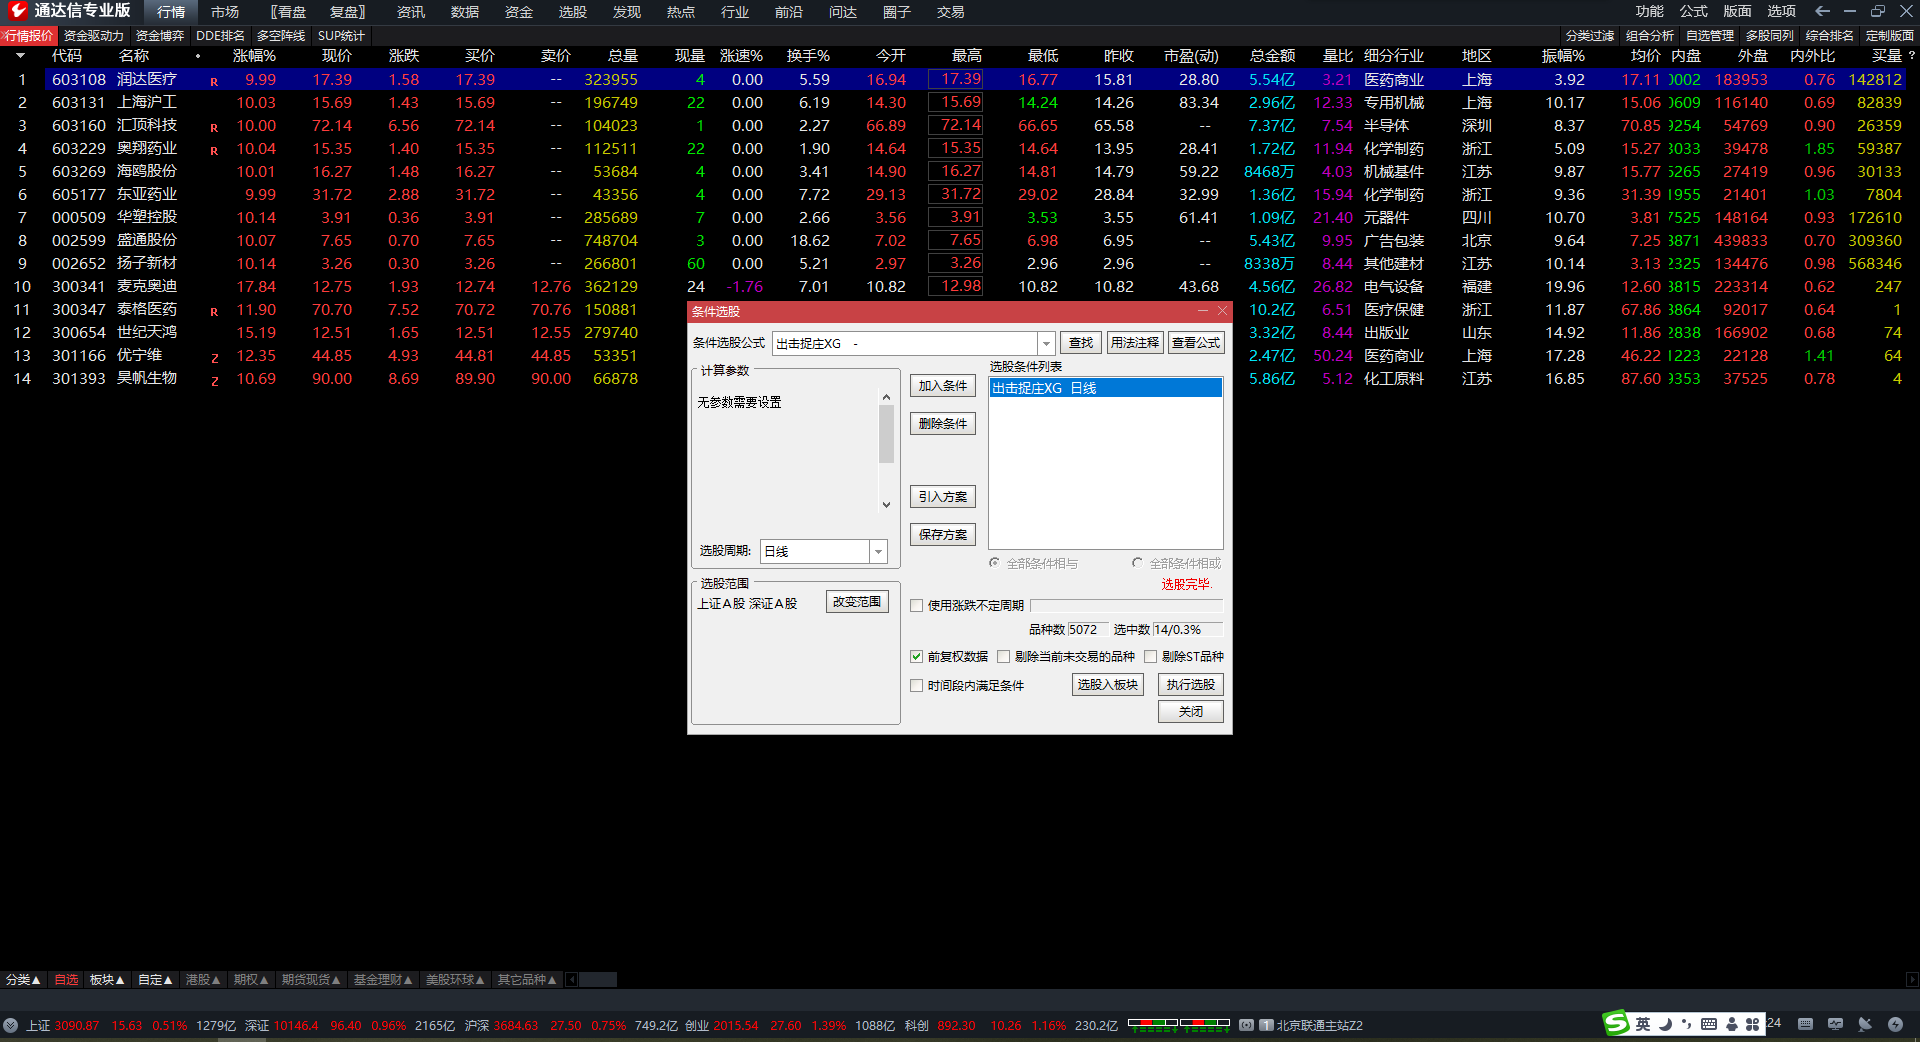Click the lightning bolt icon in status bar

[1895, 1024]
